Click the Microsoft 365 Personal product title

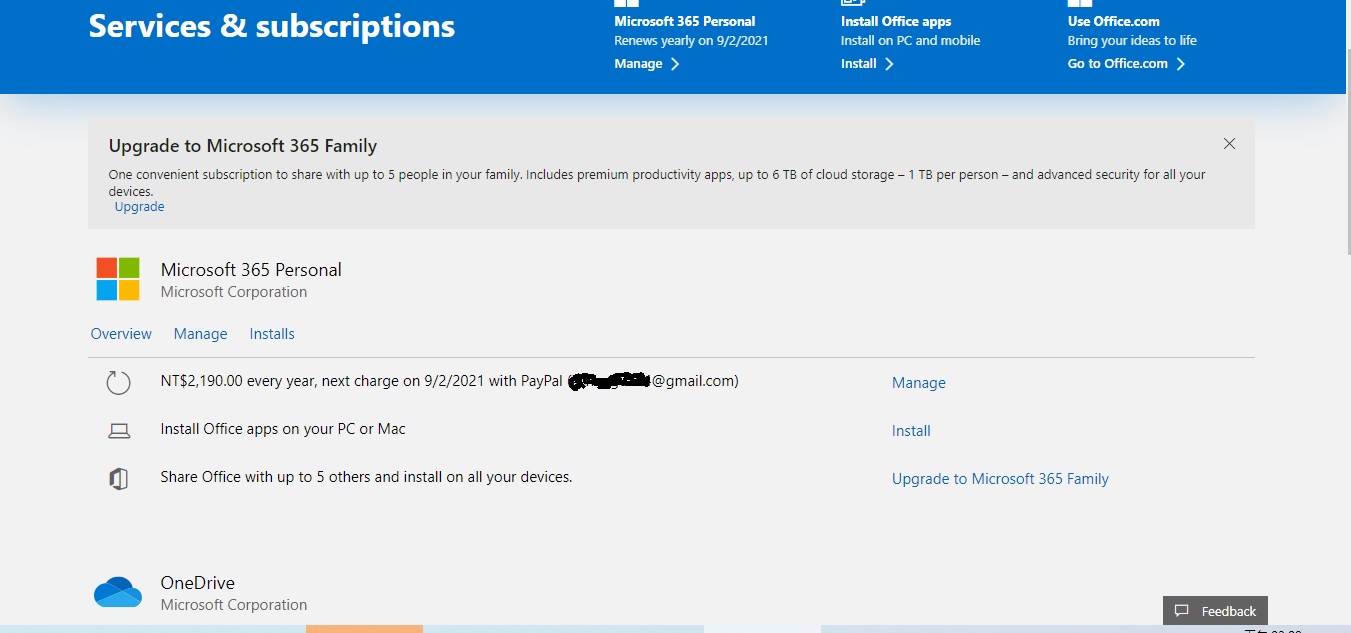[x=251, y=270]
